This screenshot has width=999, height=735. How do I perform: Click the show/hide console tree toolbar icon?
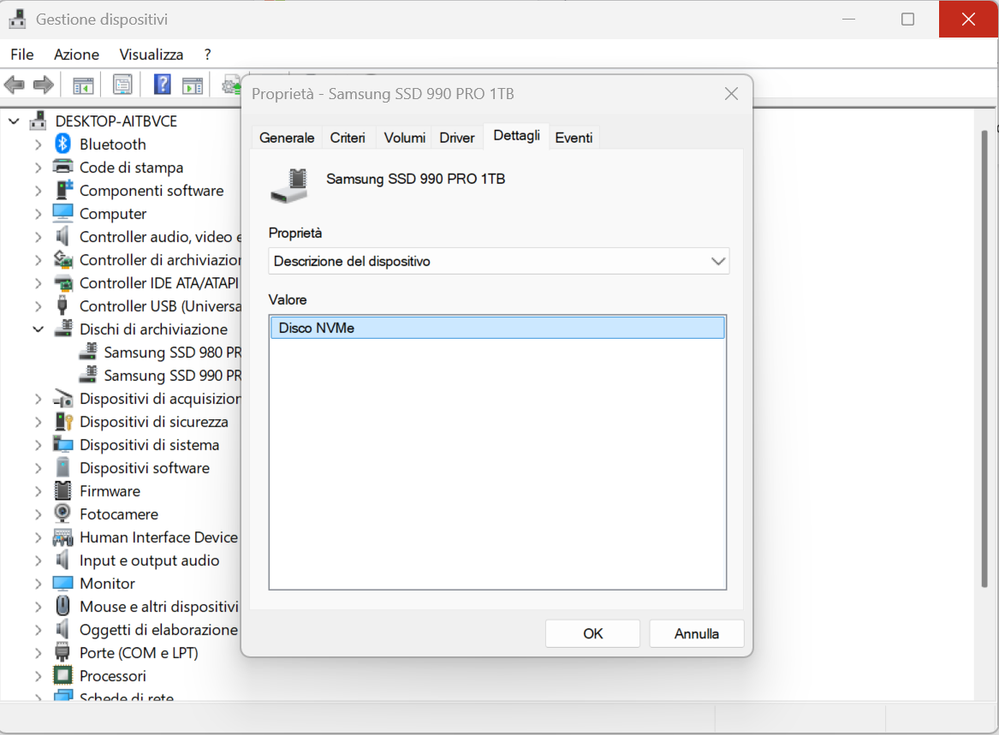pyautogui.click(x=83, y=85)
